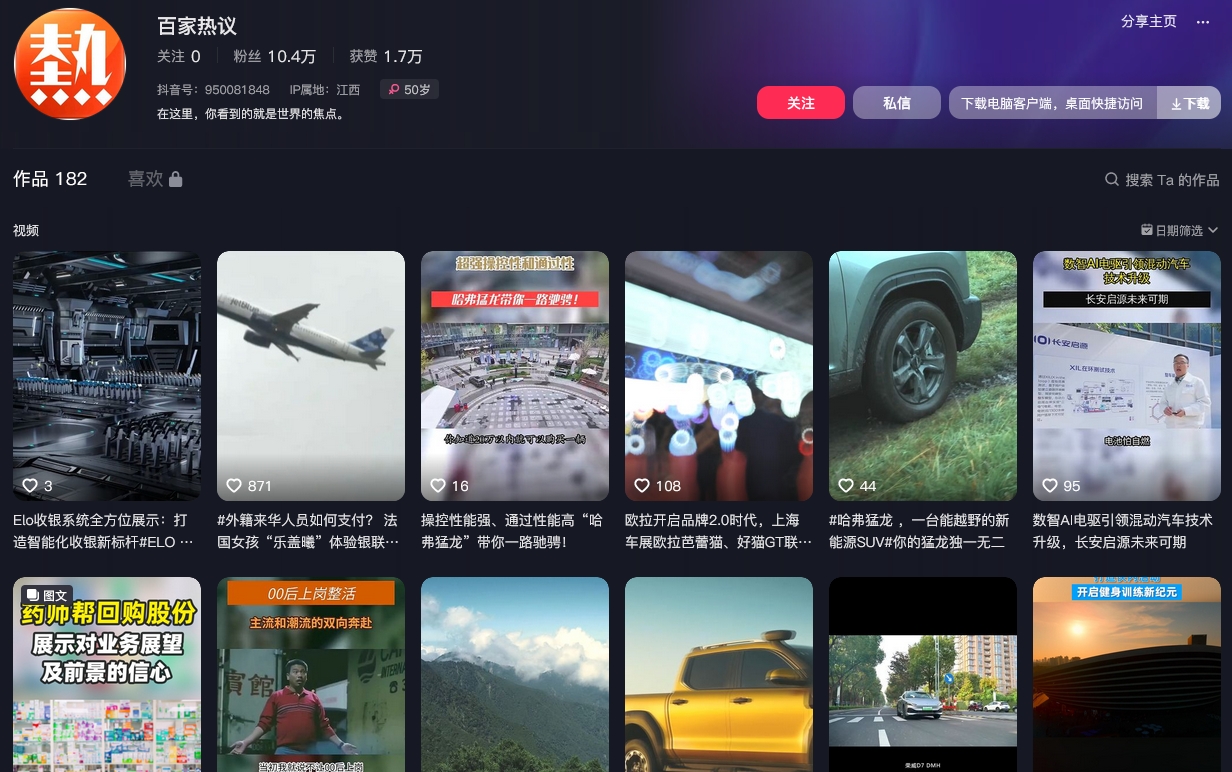Open the Elo收银系统 video thumbnail
This screenshot has width=1232, height=772.
pyautogui.click(x=107, y=376)
